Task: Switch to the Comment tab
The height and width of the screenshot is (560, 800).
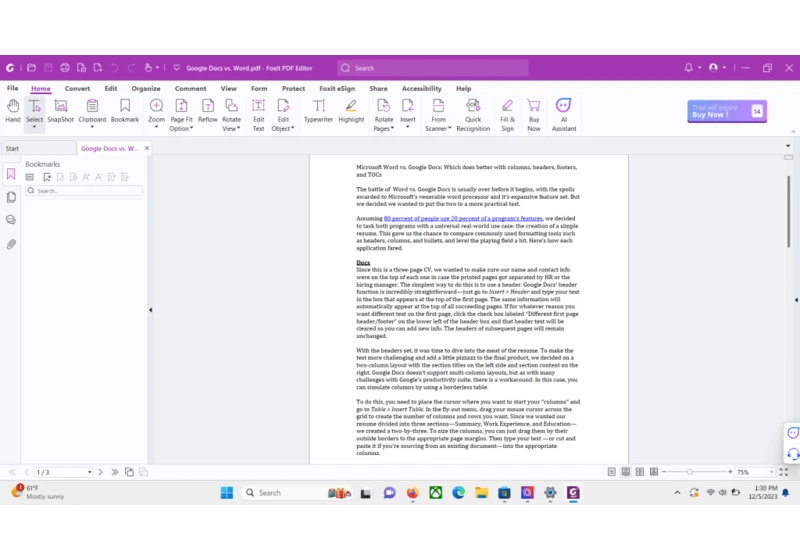Action: (x=190, y=88)
